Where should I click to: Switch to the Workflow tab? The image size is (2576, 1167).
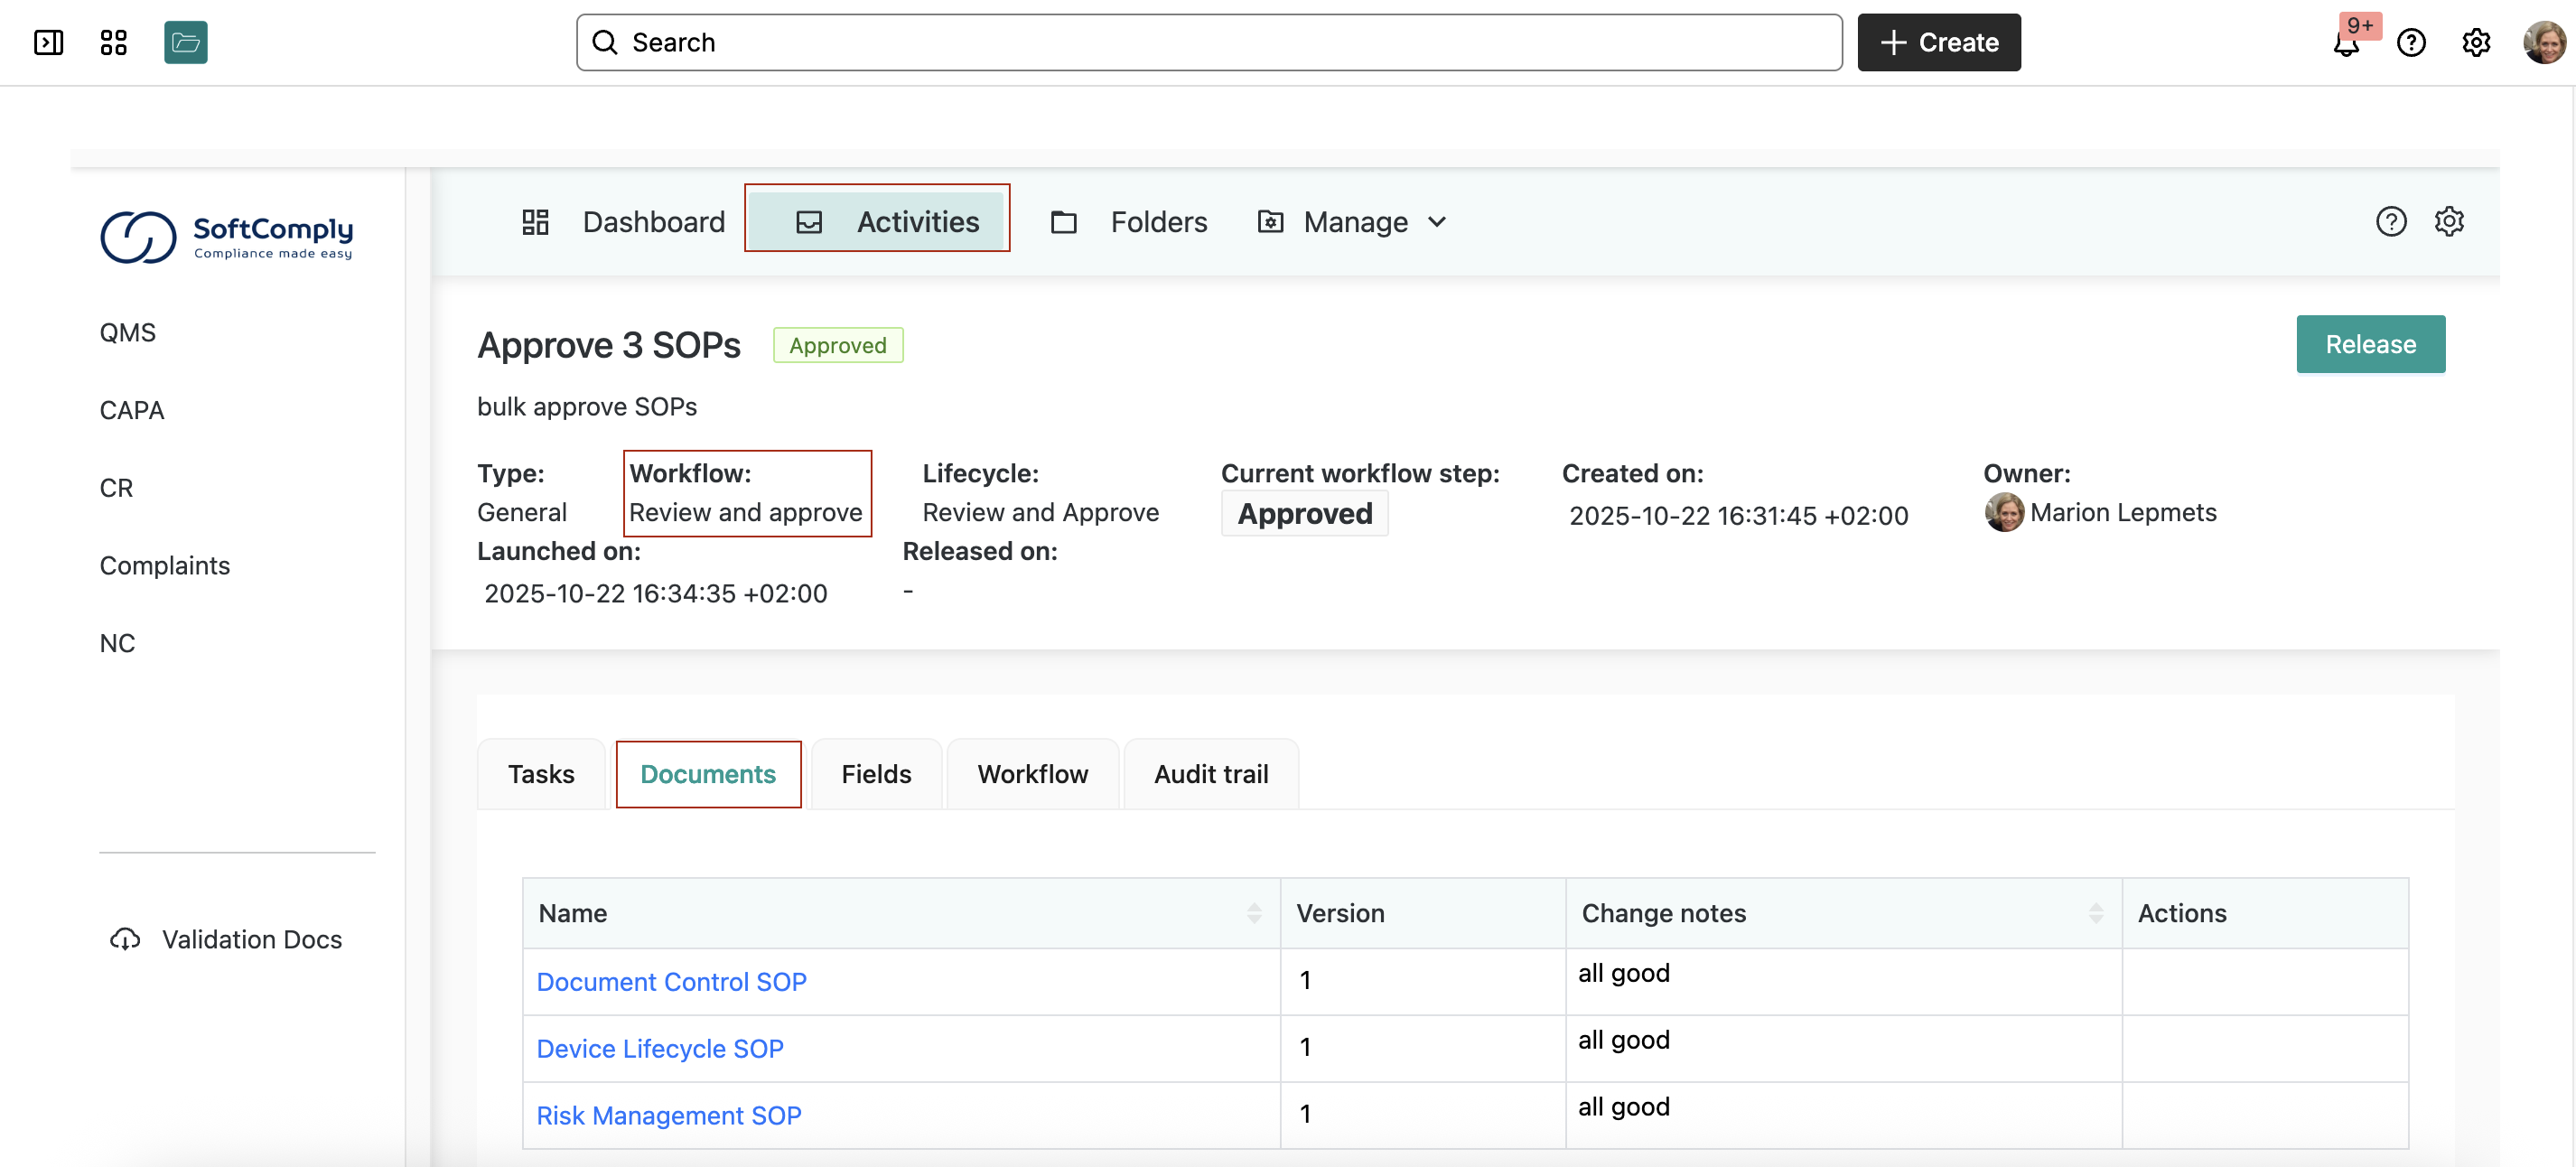(x=1032, y=774)
